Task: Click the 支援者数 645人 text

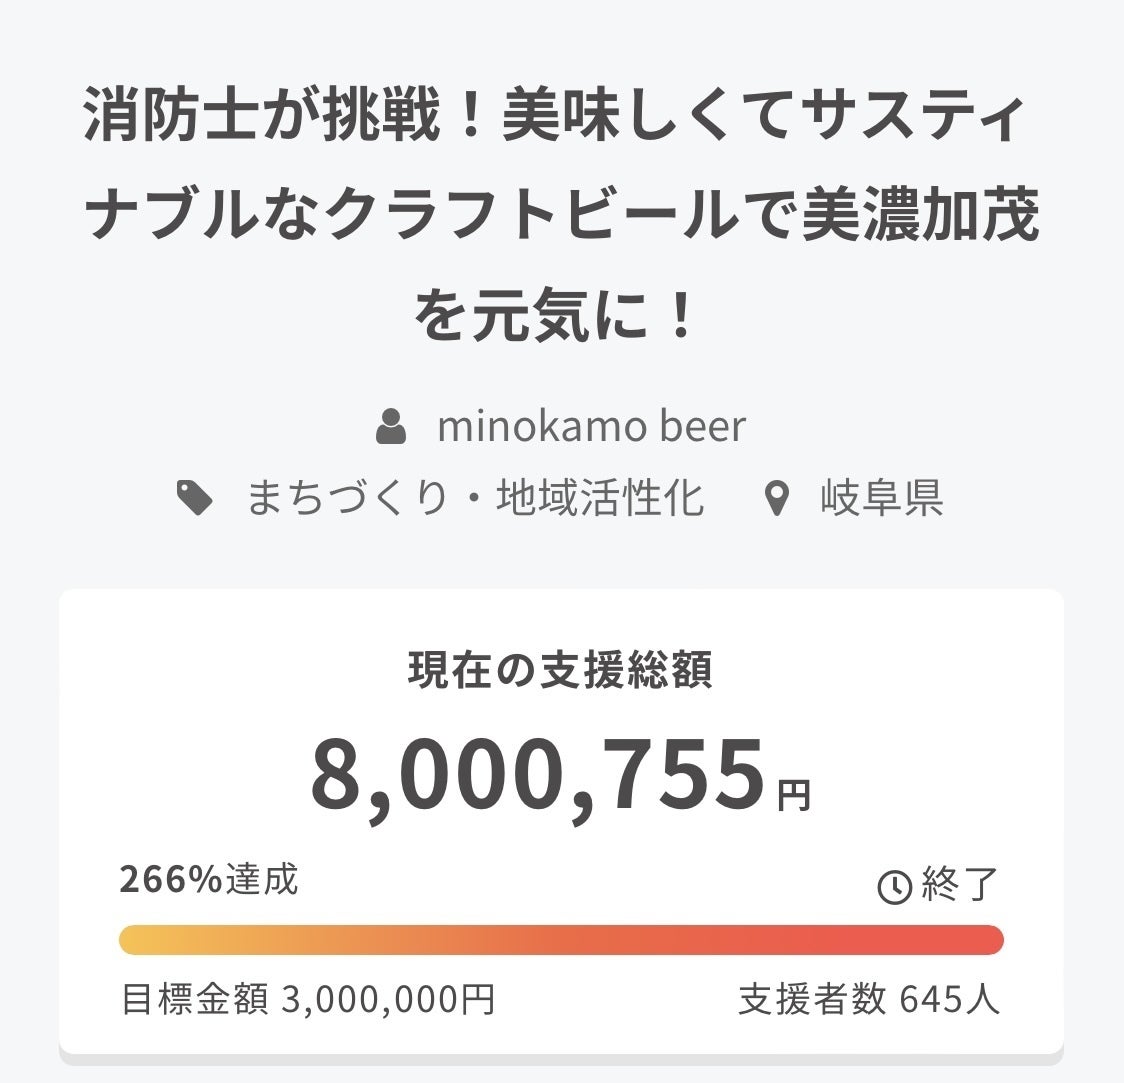Action: pos(868,999)
